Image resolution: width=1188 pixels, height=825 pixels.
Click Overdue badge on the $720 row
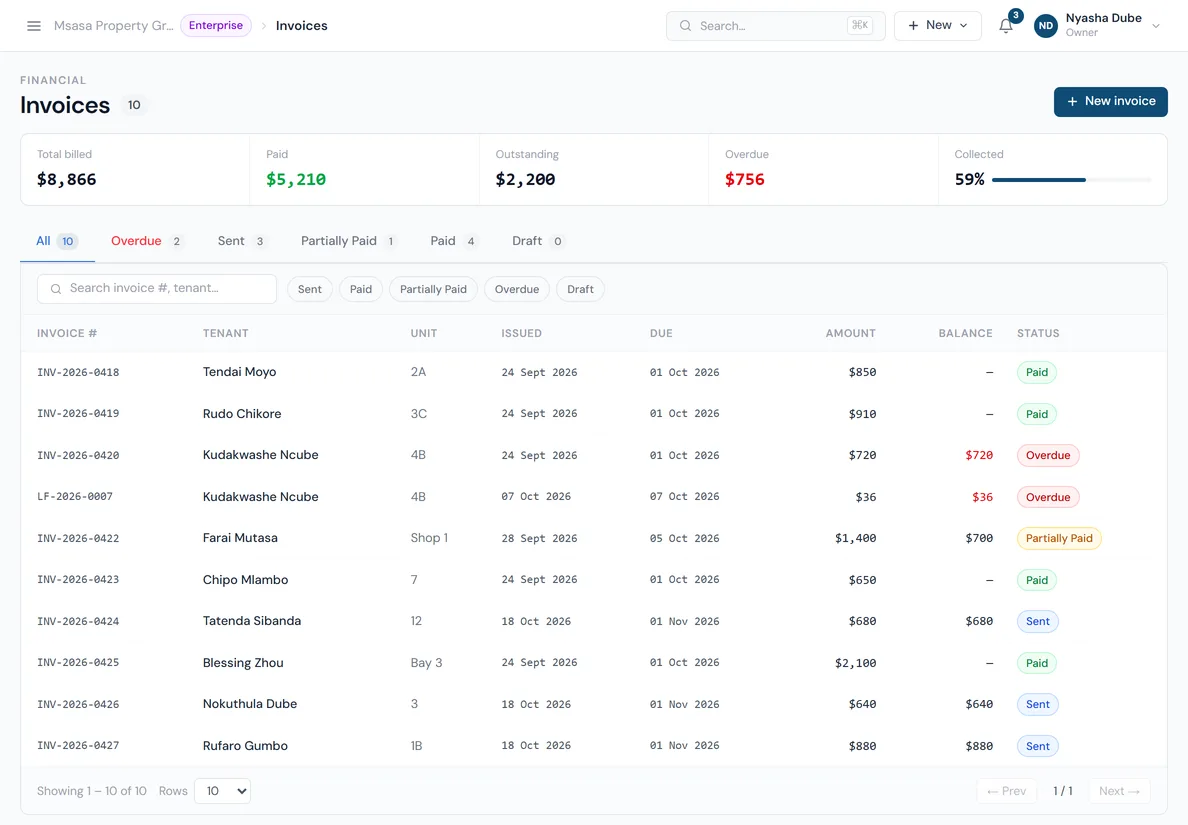1048,455
